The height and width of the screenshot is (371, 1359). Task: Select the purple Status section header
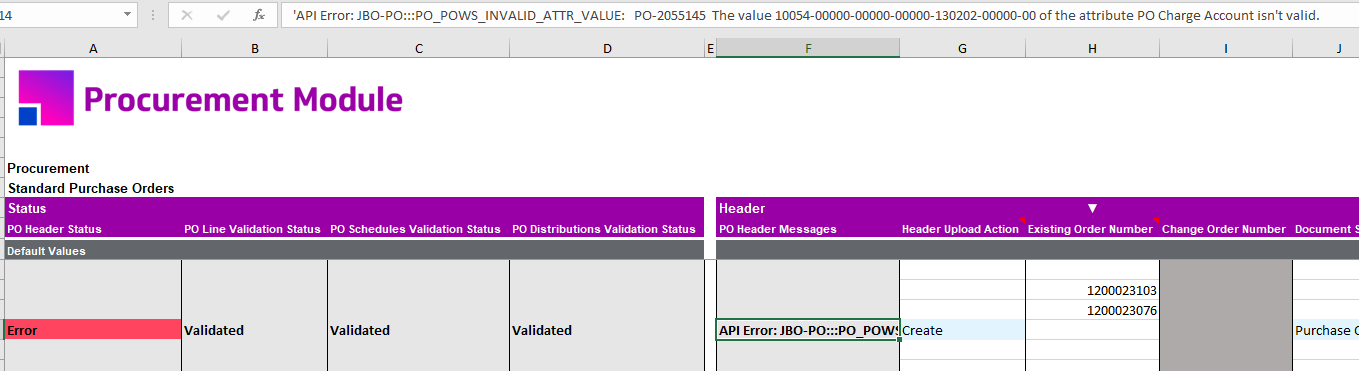tap(355, 209)
